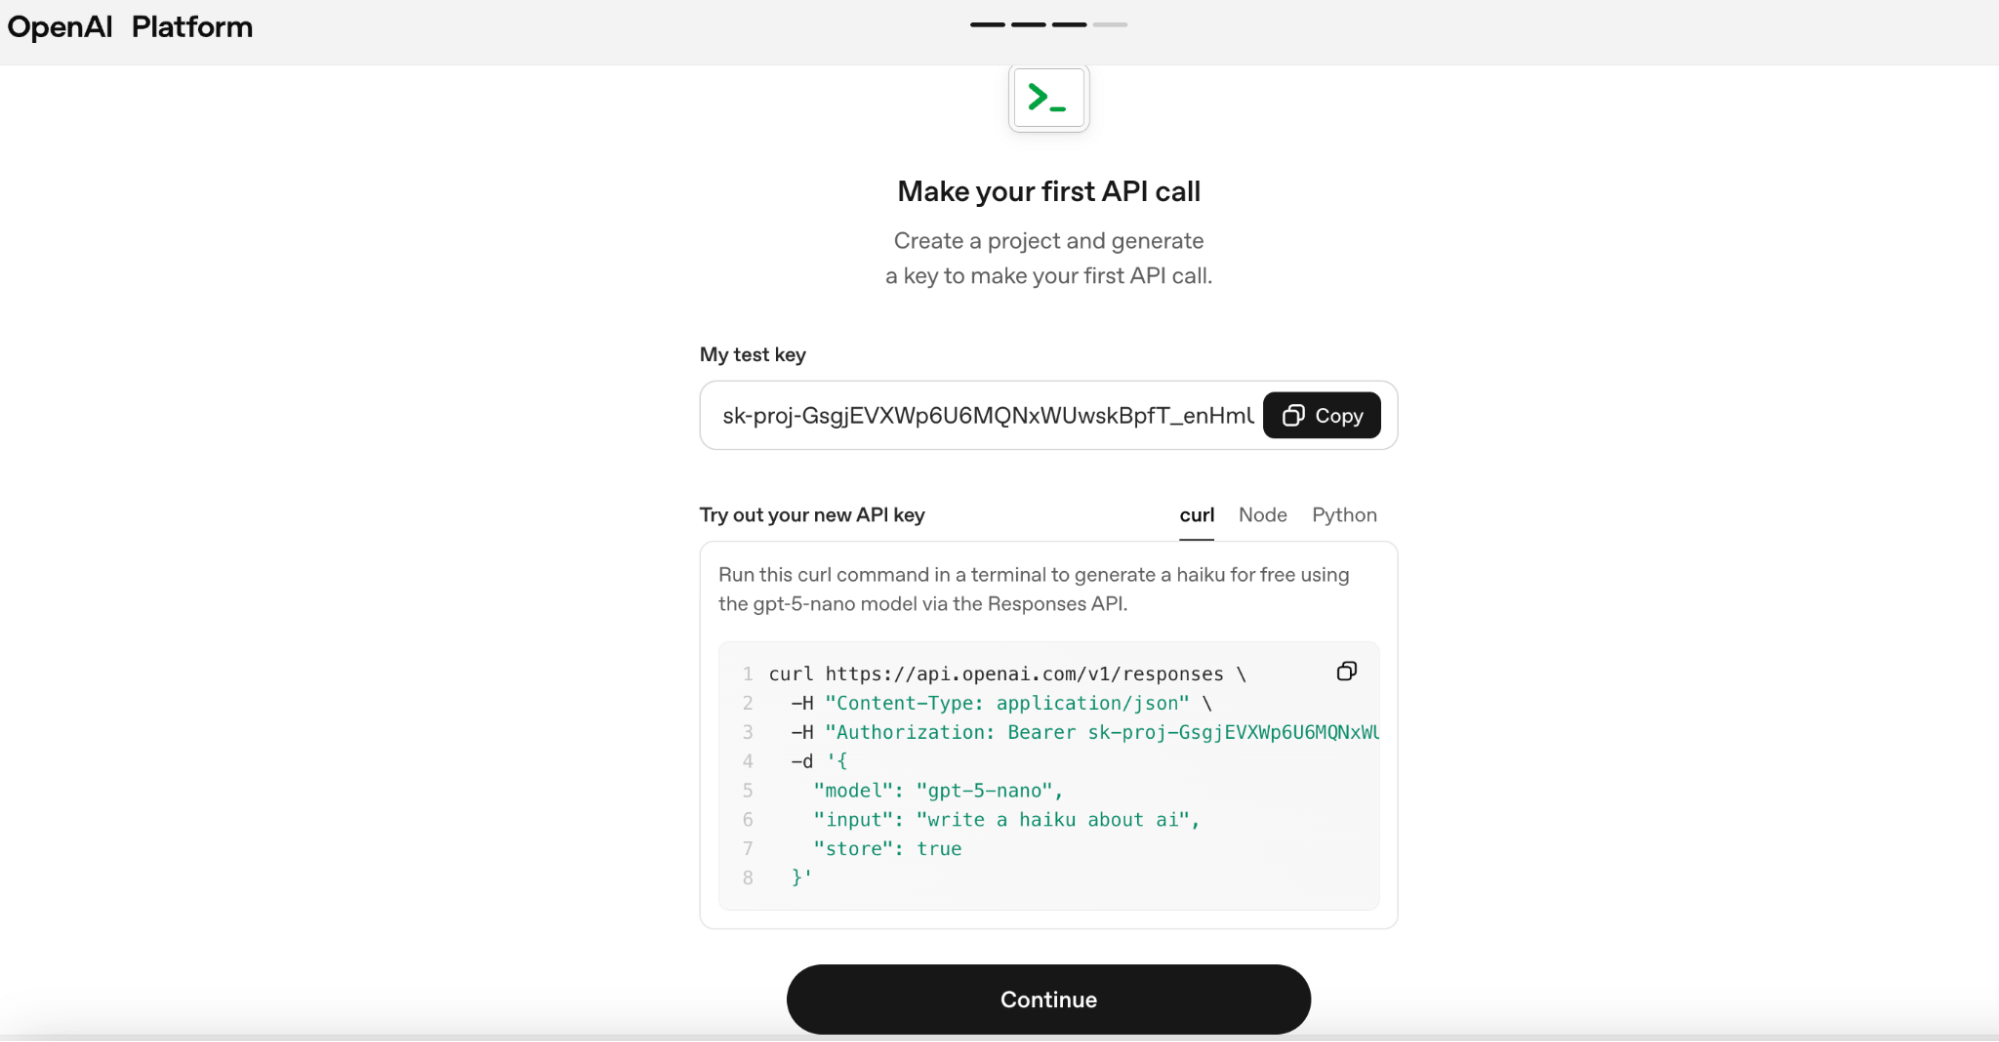This screenshot has height=1042, width=1999.
Task: Click the Platform header label
Action: click(x=192, y=27)
